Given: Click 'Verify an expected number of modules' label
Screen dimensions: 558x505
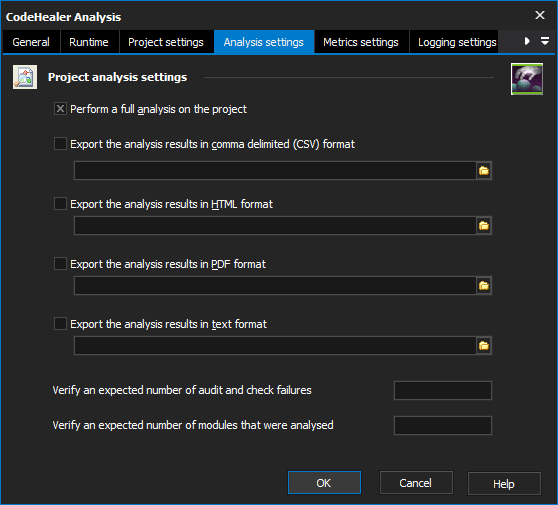Looking at the screenshot, I should 193,425.
